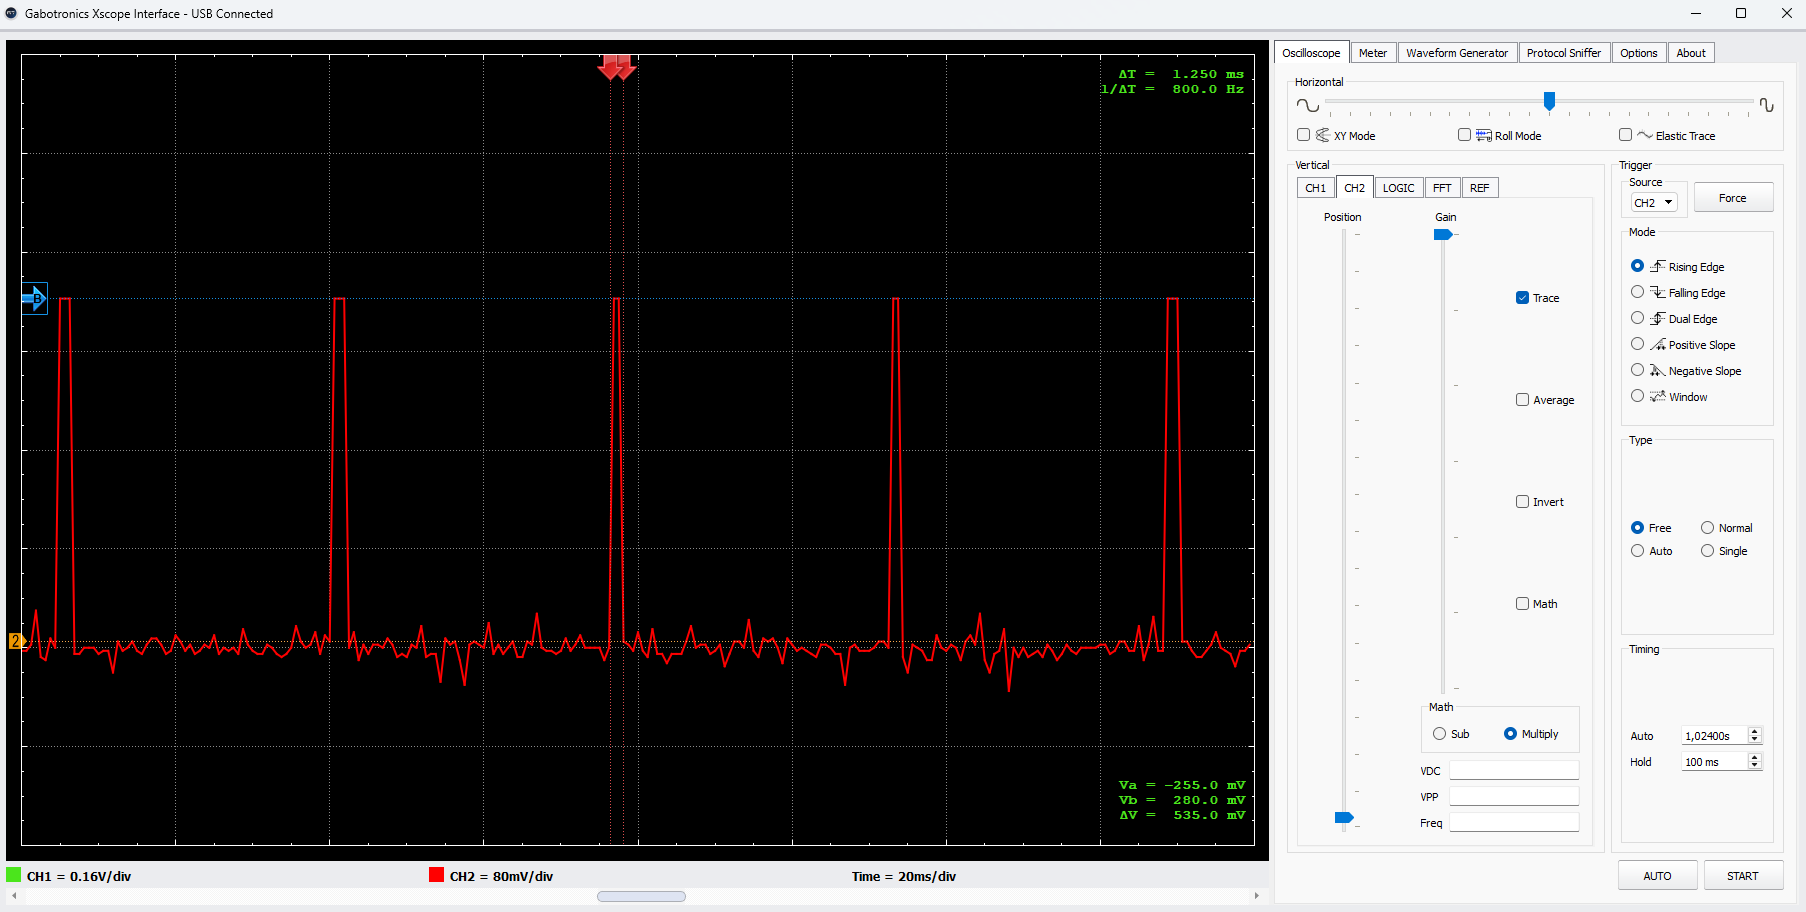Select the Single trigger type

[x=1707, y=551]
